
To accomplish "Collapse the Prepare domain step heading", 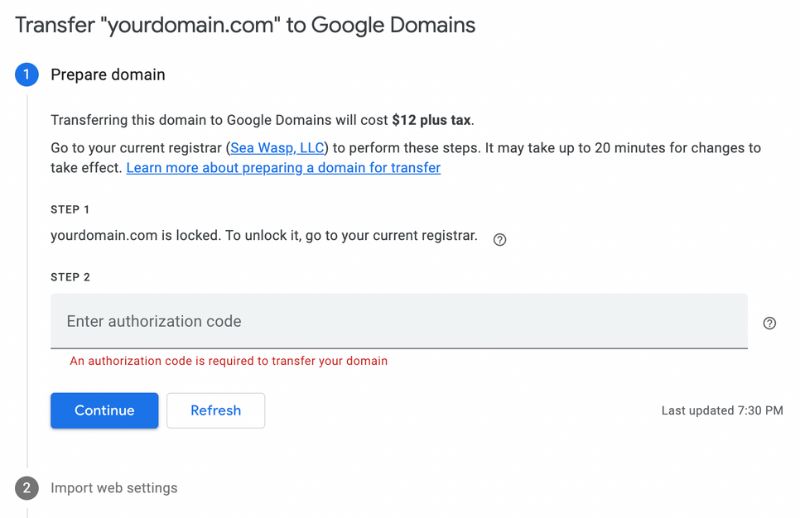I will pos(108,75).
